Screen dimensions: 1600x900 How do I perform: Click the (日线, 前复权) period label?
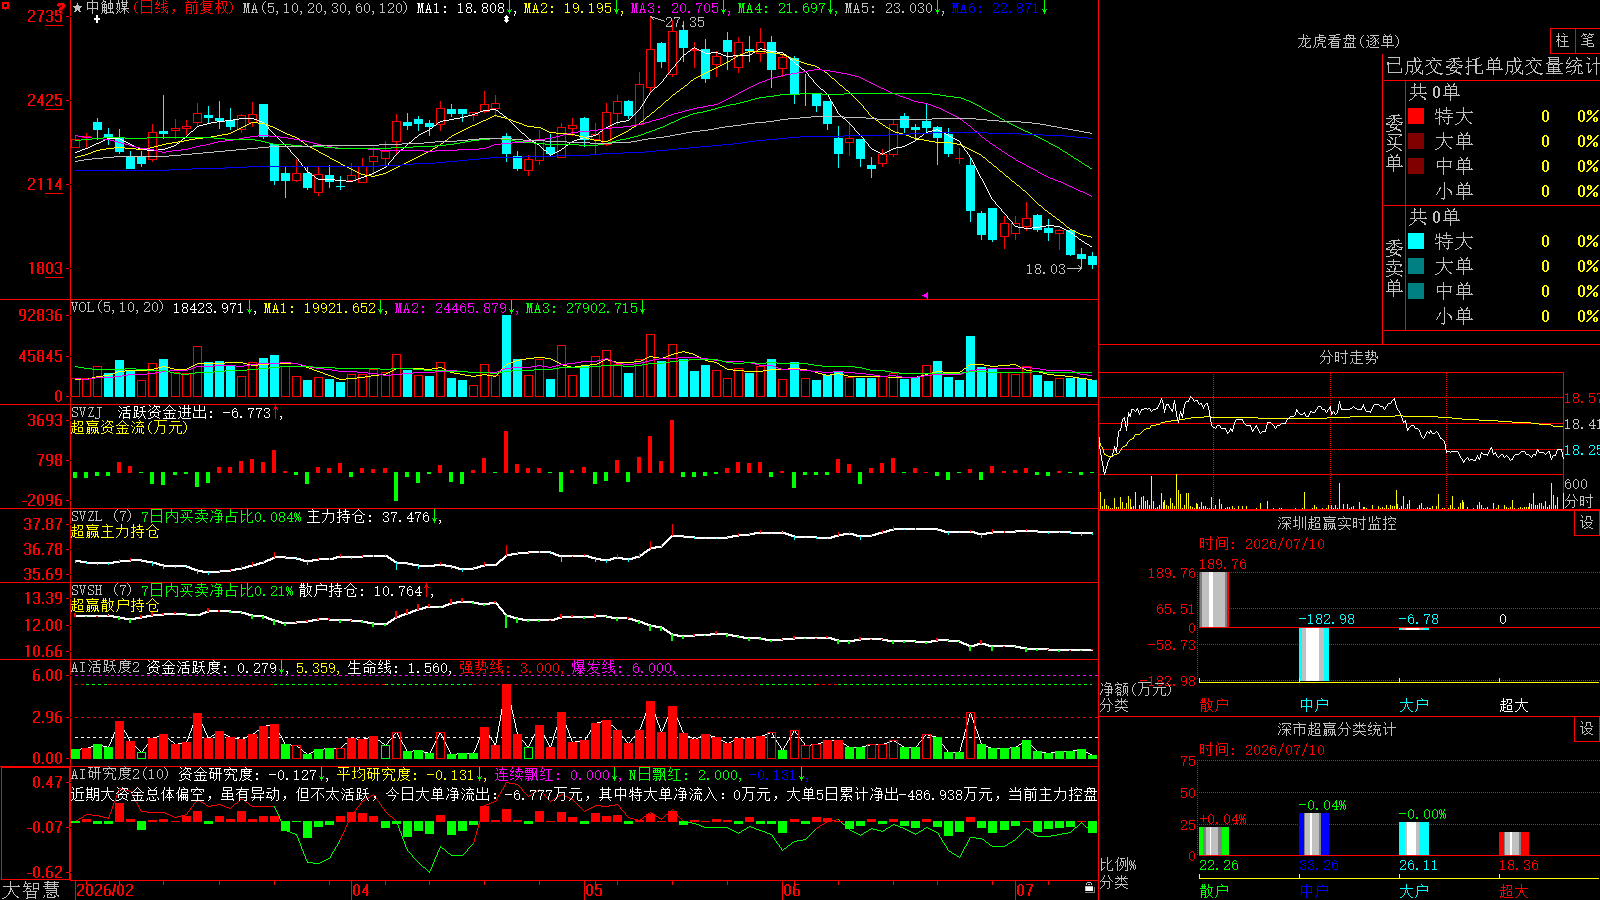[x=185, y=8]
